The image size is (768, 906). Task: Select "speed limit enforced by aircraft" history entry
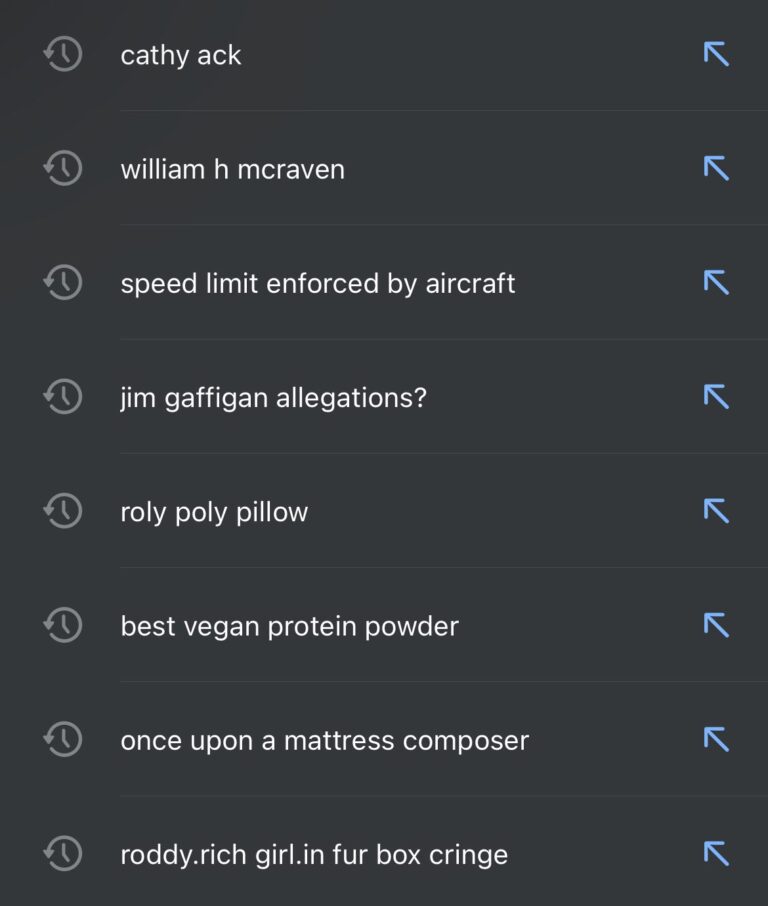(x=317, y=283)
